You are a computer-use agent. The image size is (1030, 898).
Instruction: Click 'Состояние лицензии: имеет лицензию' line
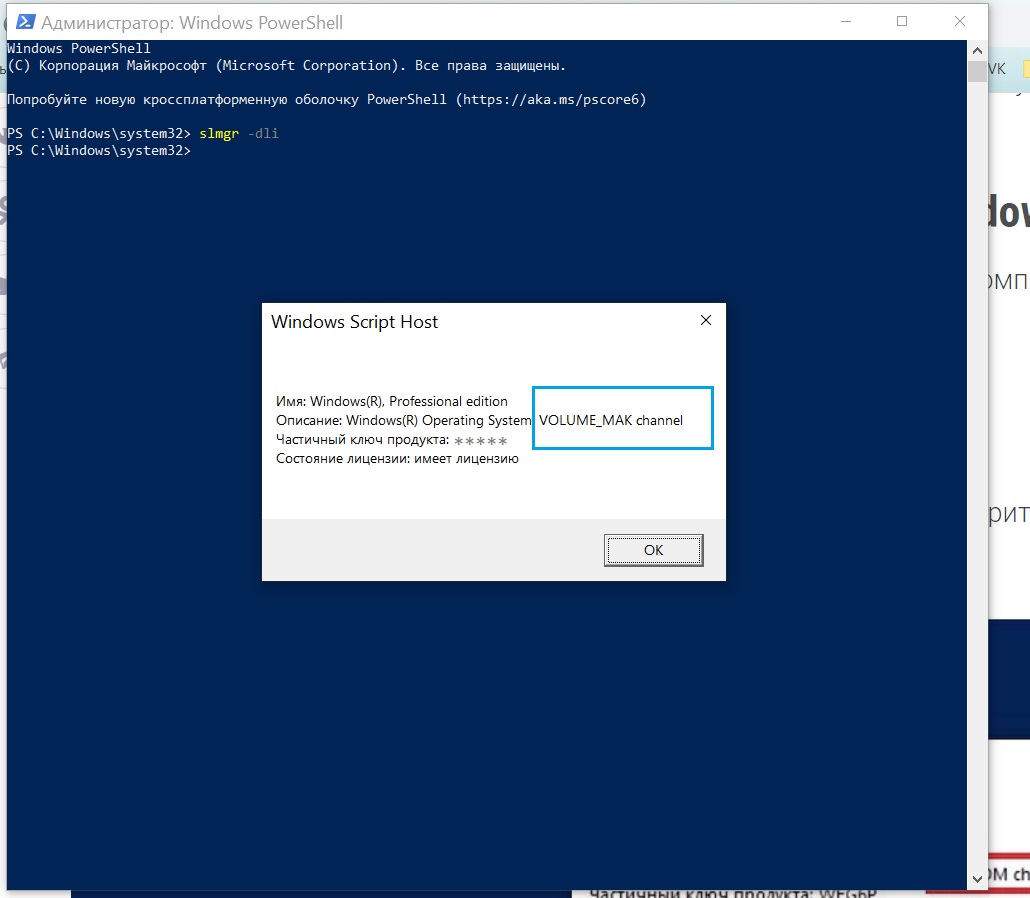(397, 459)
